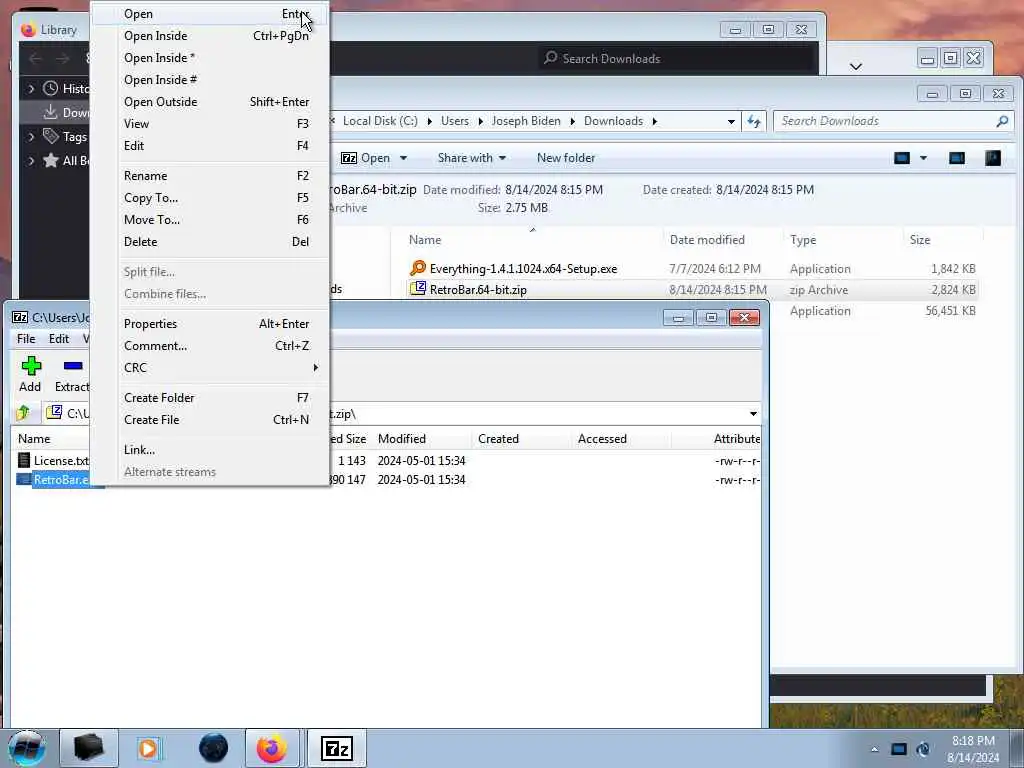Image resolution: width=1024 pixels, height=768 pixels.
Task: Choose Comment... in the context menu
Action: click(x=209, y=346)
